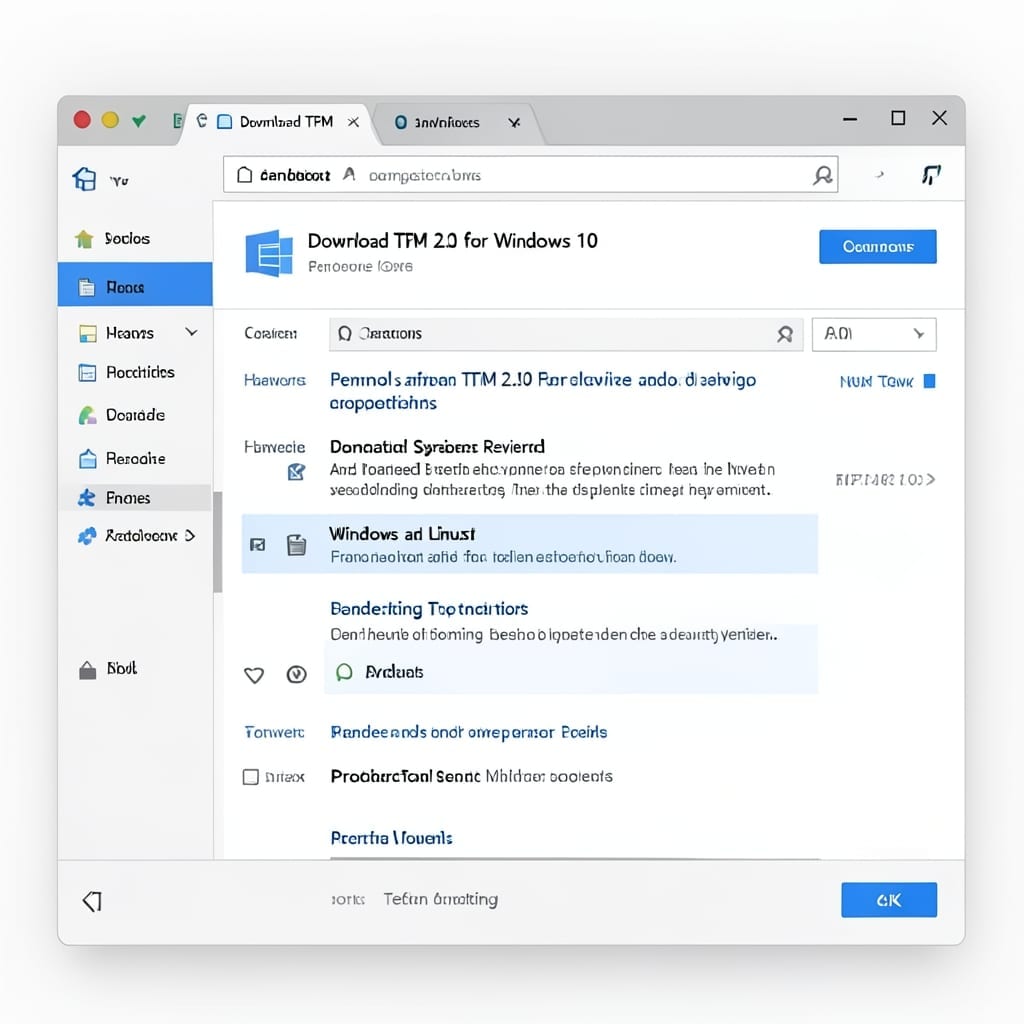Viewport: 1024px width, 1024px height.
Task: Click the red circle window button
Action: pyautogui.click(x=82, y=120)
